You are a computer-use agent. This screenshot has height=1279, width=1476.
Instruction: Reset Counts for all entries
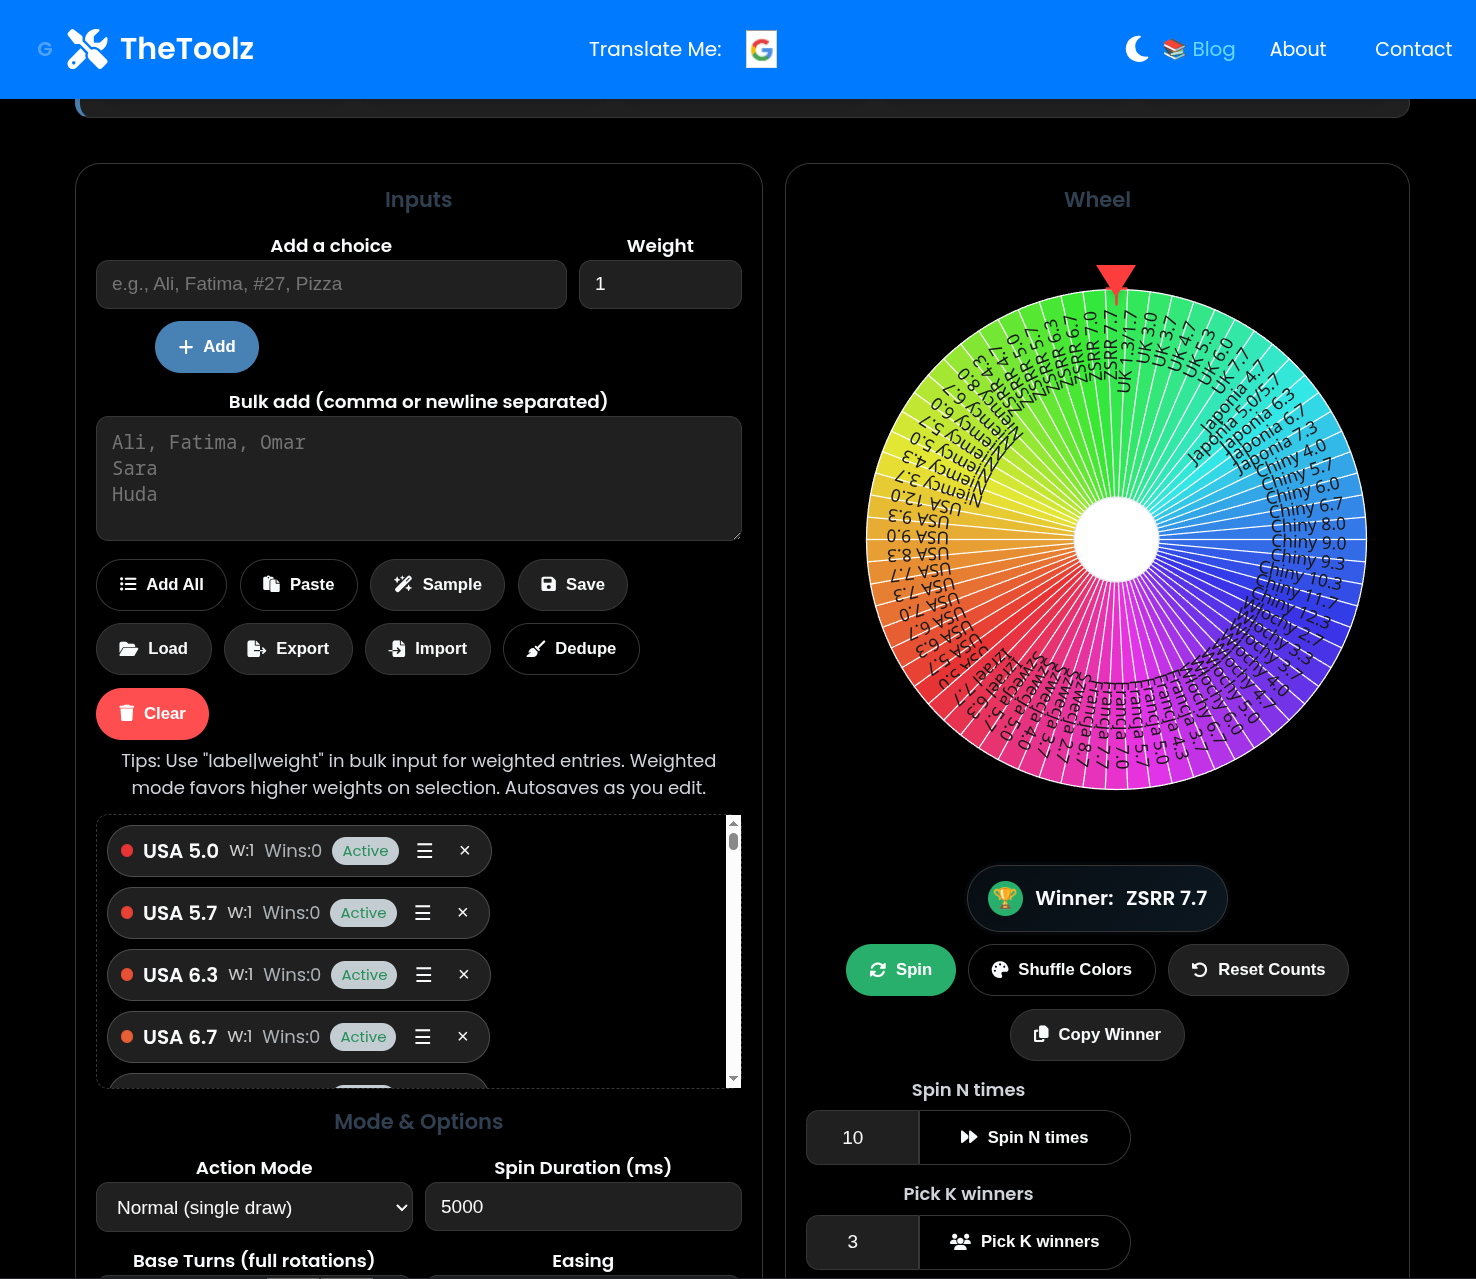[1258, 970]
